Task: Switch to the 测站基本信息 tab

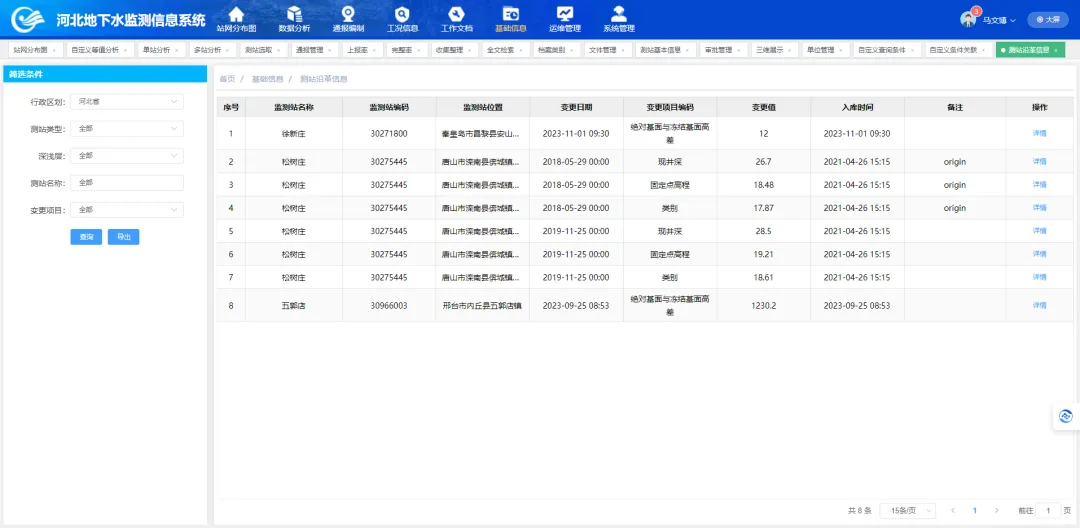Action: tap(662, 49)
